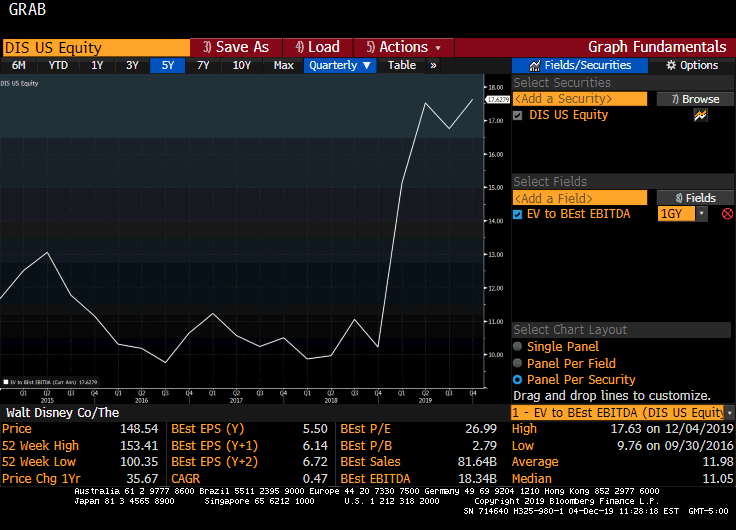Click the BEst P/E value 26.99
The height and width of the screenshot is (530, 736).
click(x=481, y=429)
